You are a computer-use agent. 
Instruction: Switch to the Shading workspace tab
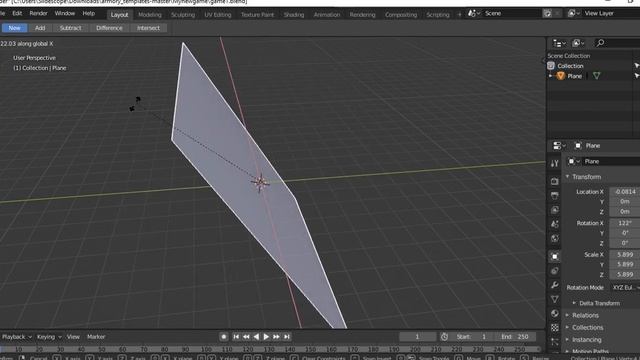click(294, 15)
